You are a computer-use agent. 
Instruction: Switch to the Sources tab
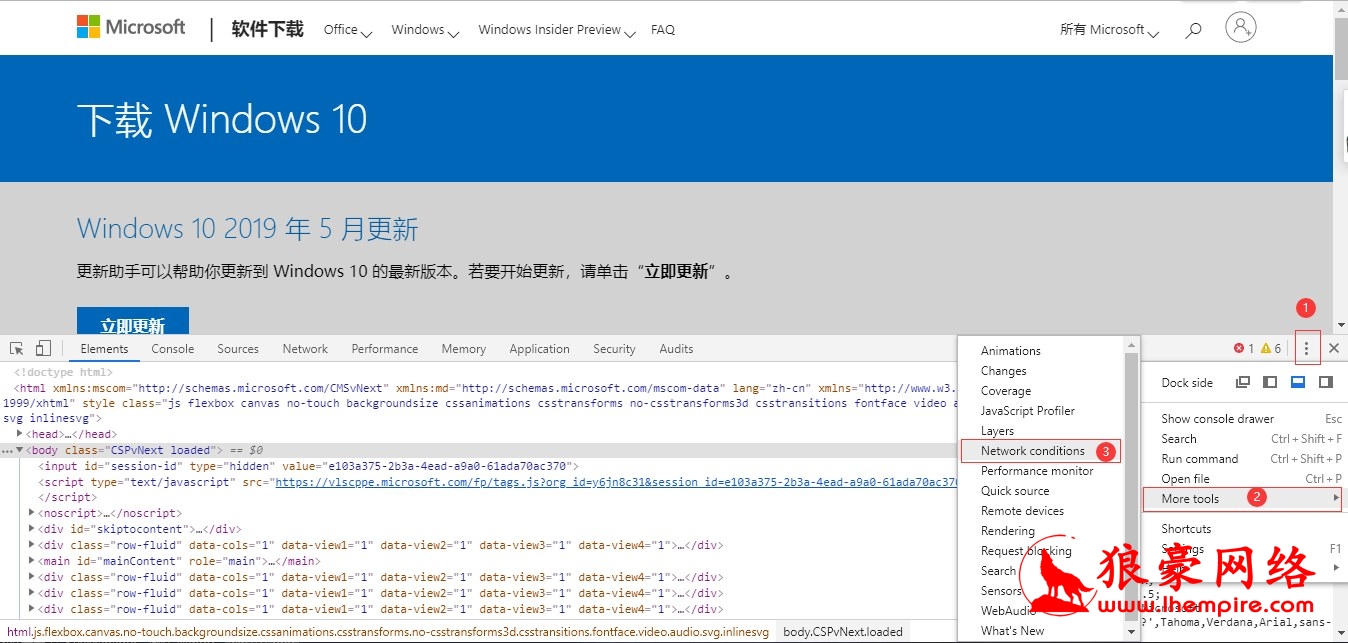(x=238, y=348)
